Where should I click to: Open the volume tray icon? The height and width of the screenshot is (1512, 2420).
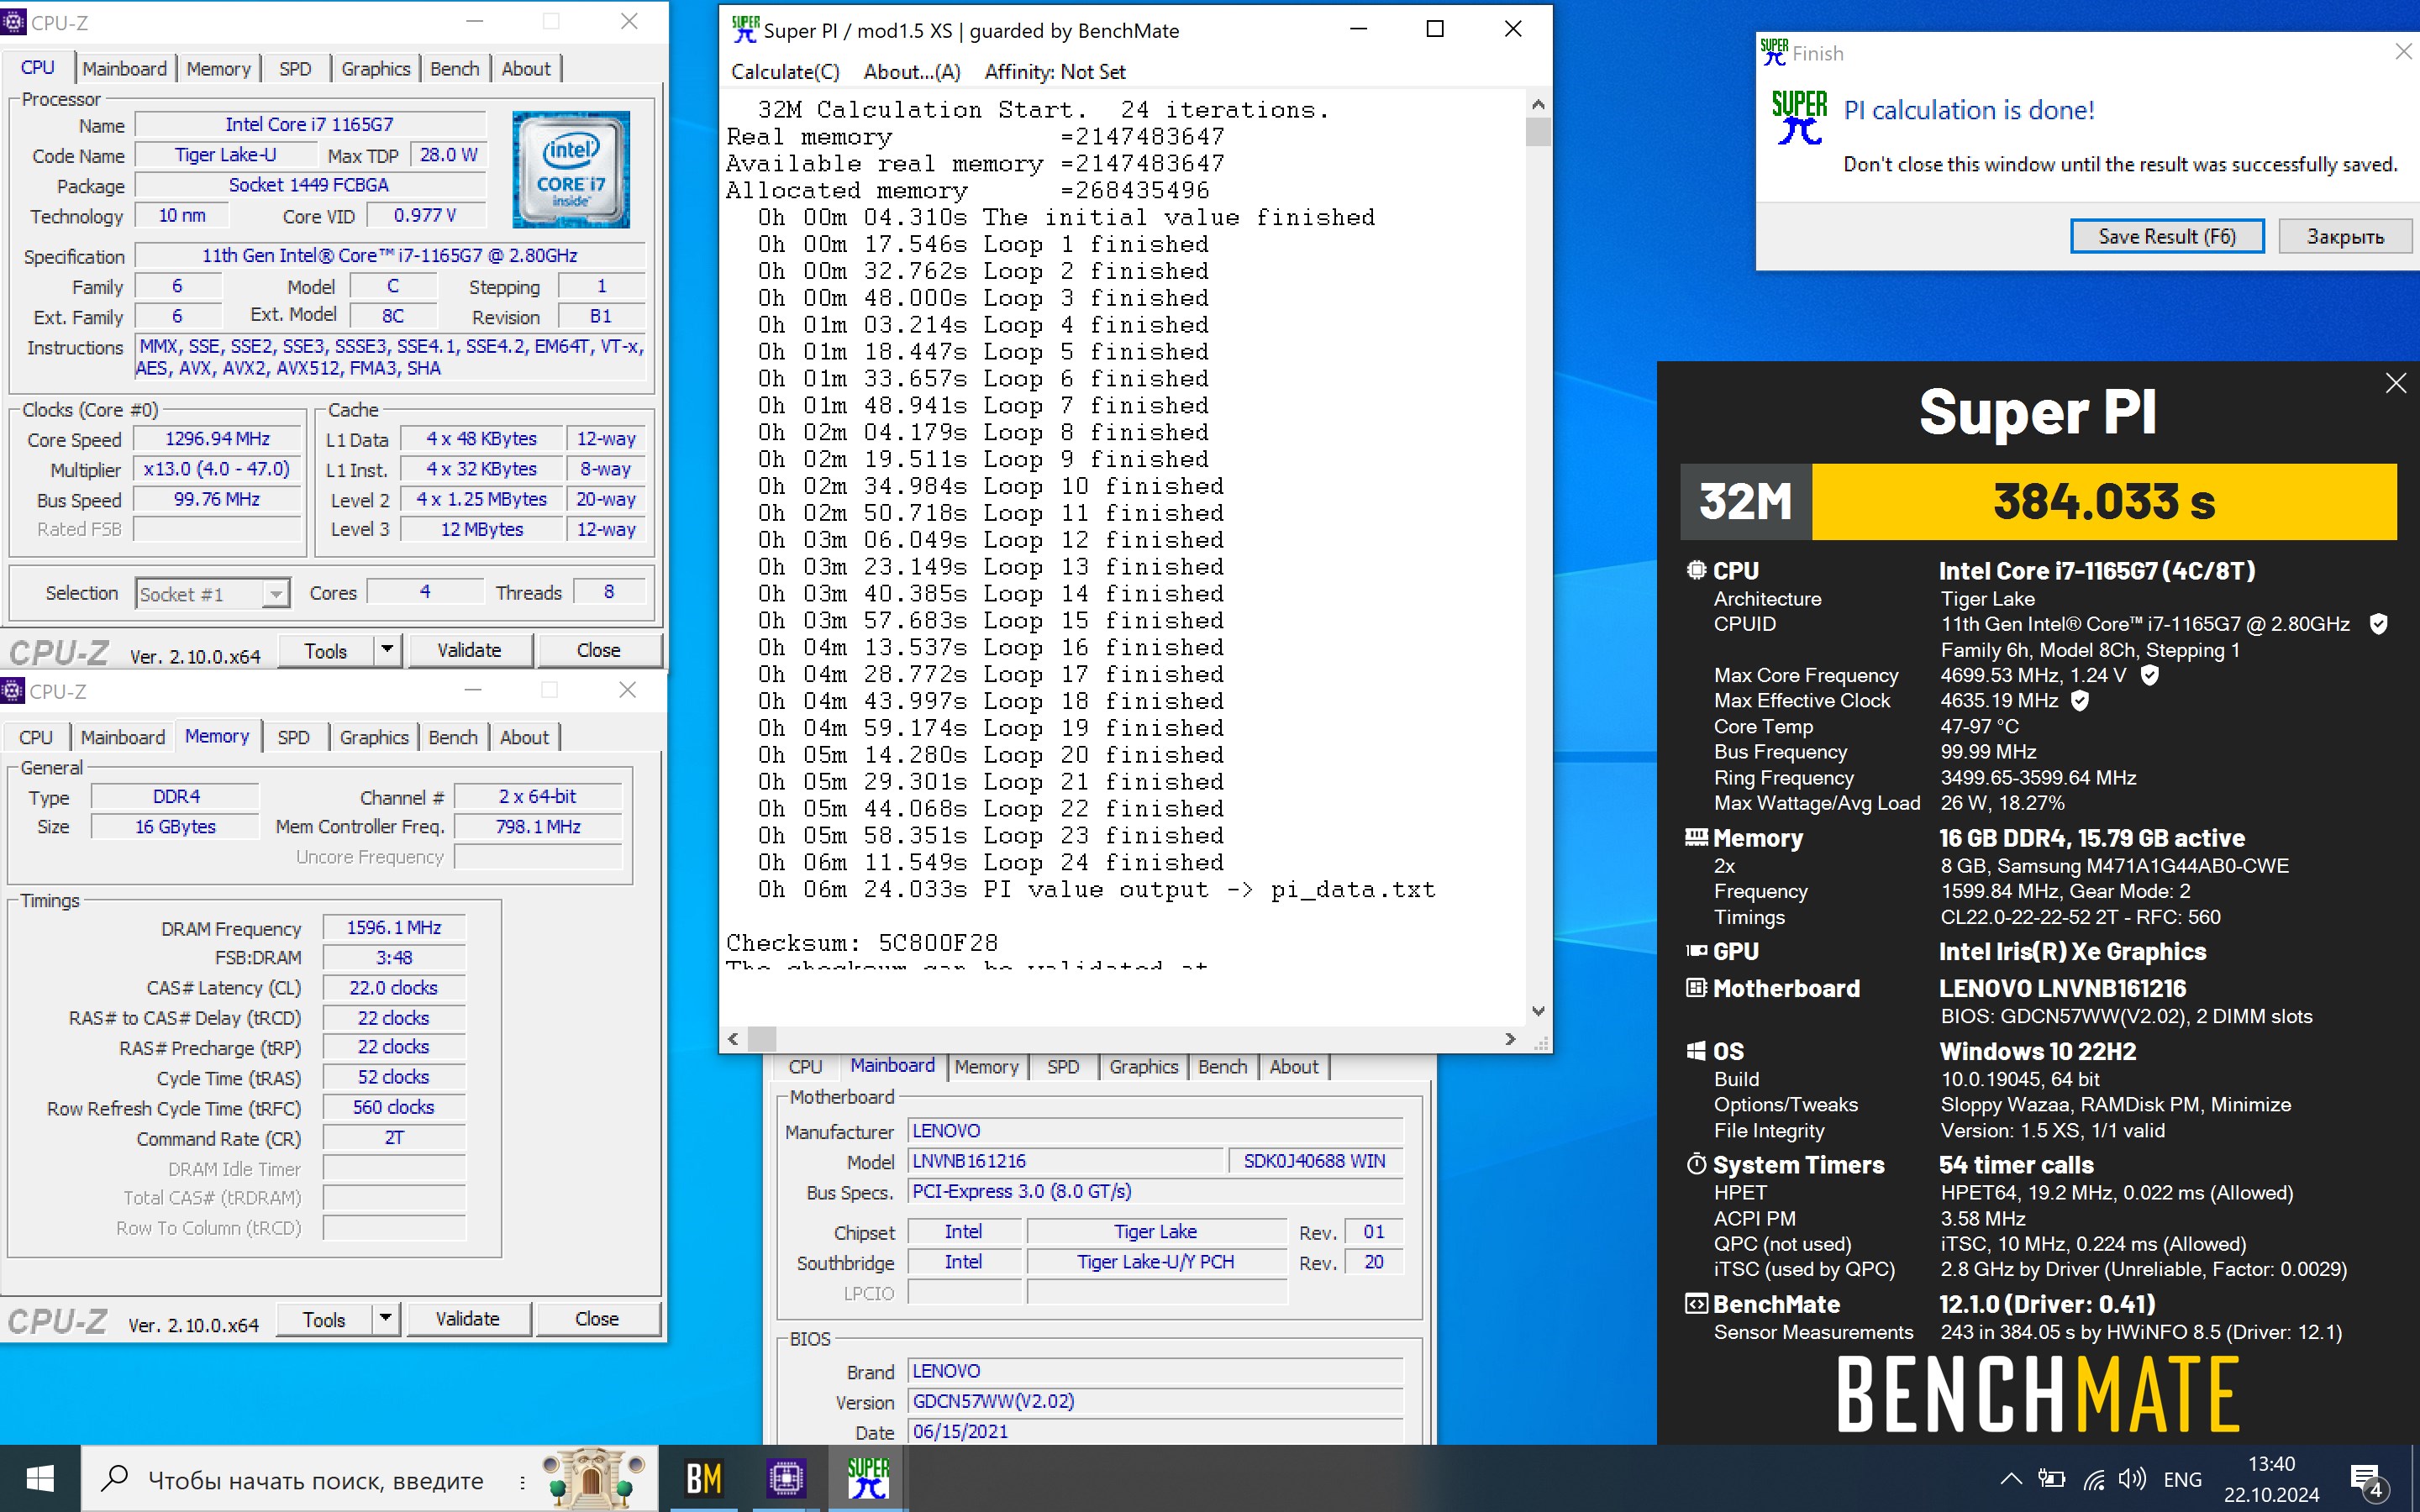[x=2132, y=1479]
